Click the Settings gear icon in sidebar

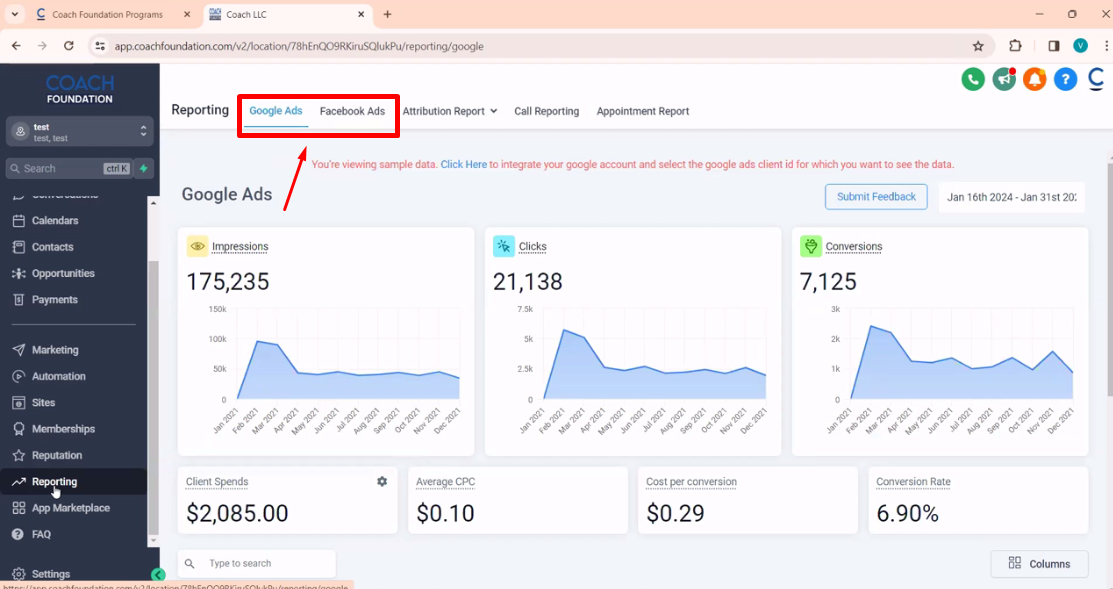click(19, 573)
